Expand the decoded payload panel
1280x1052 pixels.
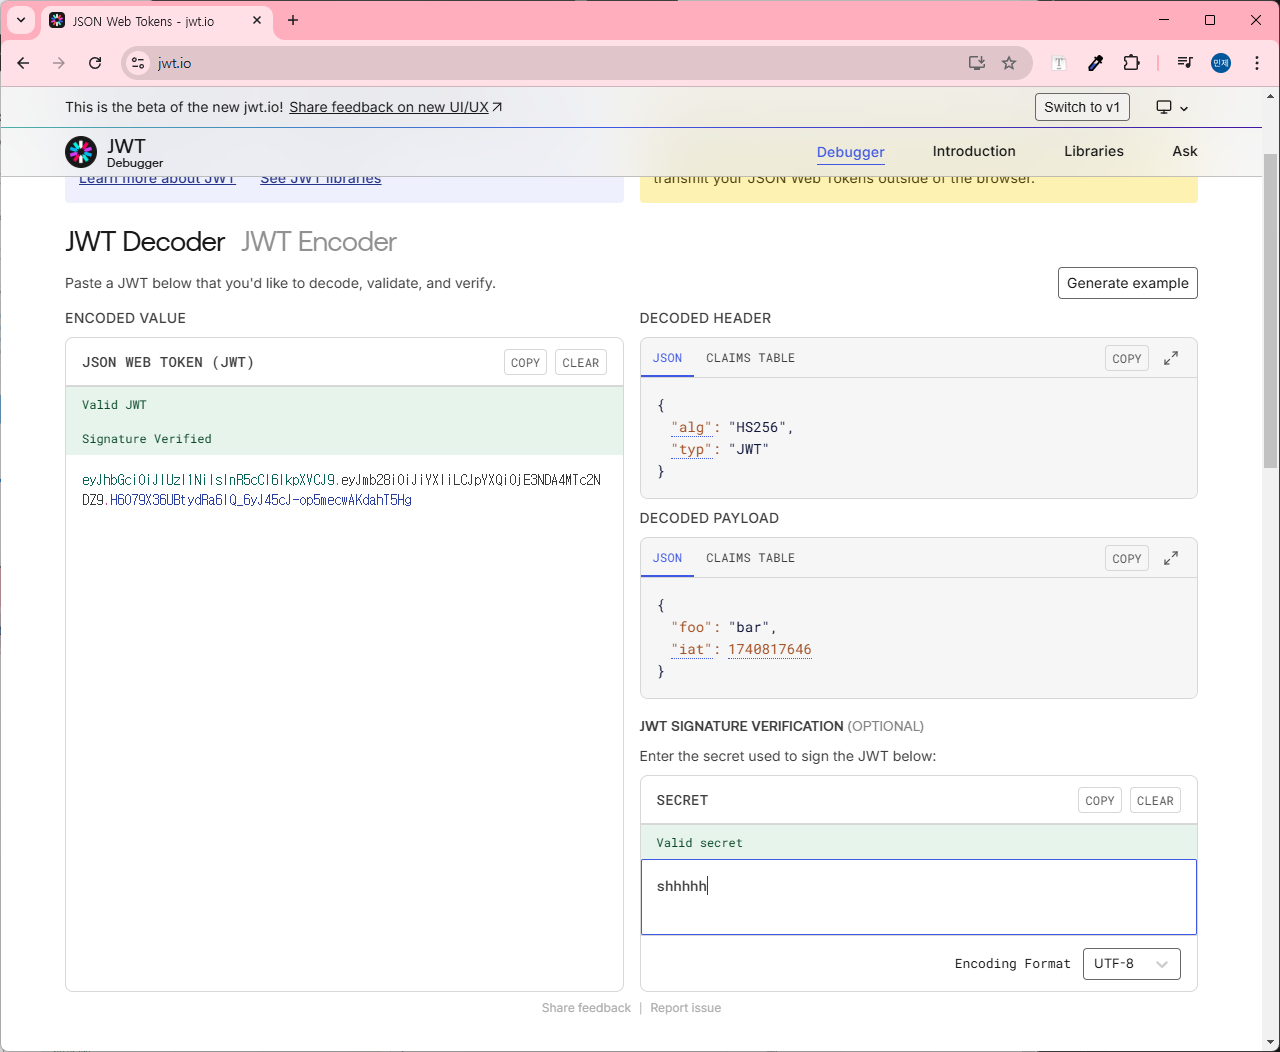(x=1171, y=558)
